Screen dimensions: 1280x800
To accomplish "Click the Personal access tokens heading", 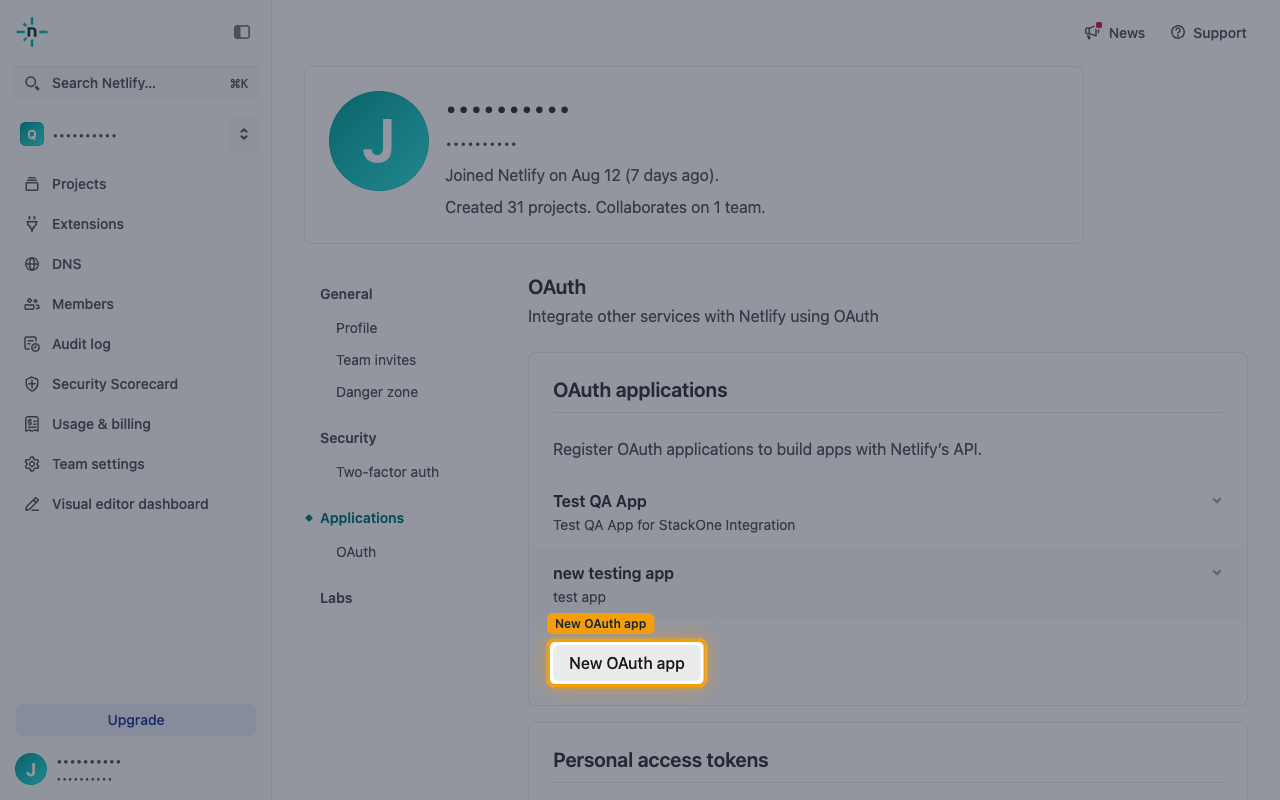I will 661,760.
